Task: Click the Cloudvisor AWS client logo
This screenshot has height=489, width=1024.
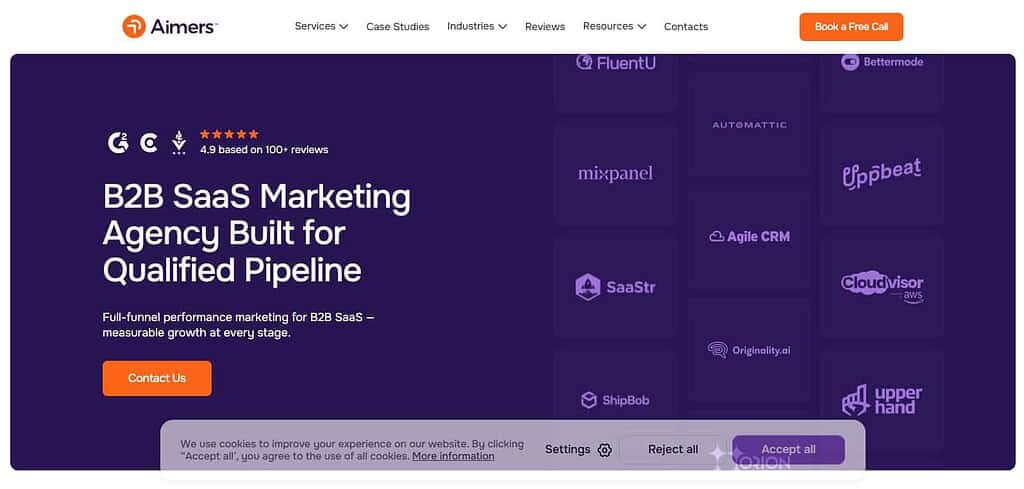Action: (x=882, y=287)
